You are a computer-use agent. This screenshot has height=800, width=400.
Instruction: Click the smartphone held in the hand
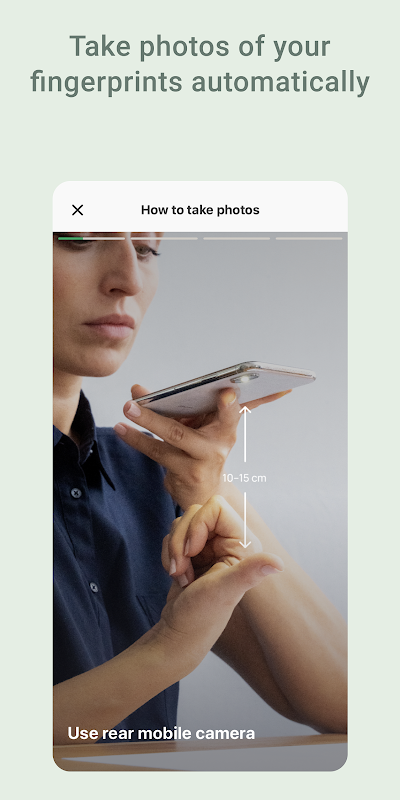coord(226,387)
